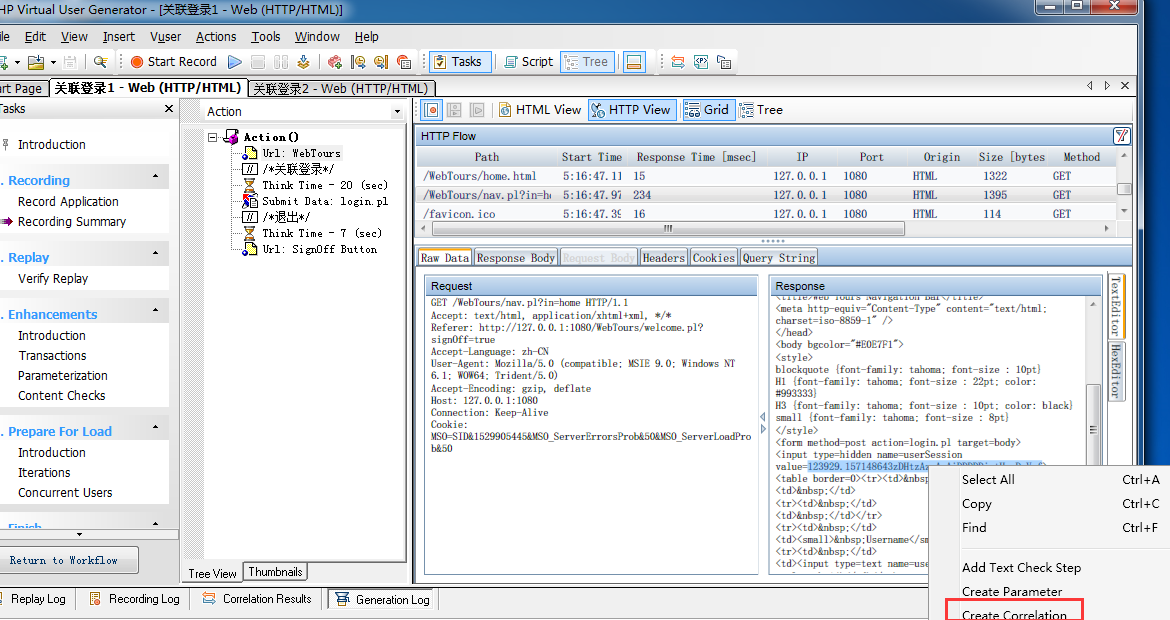This screenshot has width=1170, height=620.
Task: Open Verify Replay task
Action: coord(53,278)
